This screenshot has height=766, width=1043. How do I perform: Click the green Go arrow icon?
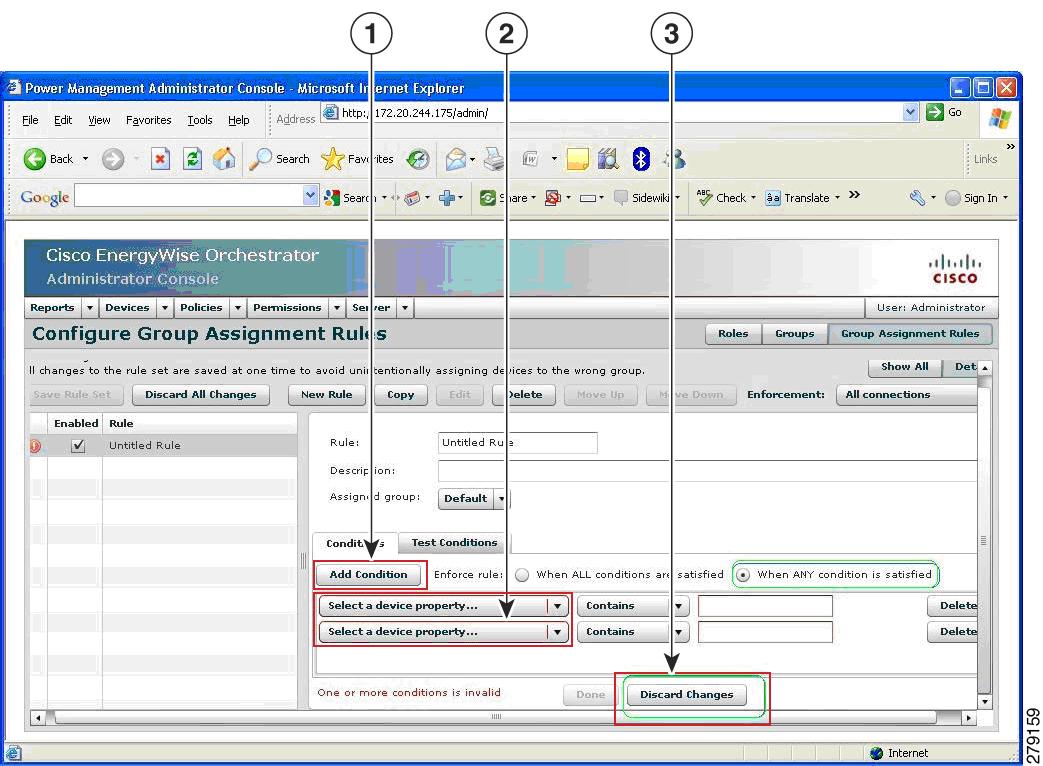coord(935,112)
